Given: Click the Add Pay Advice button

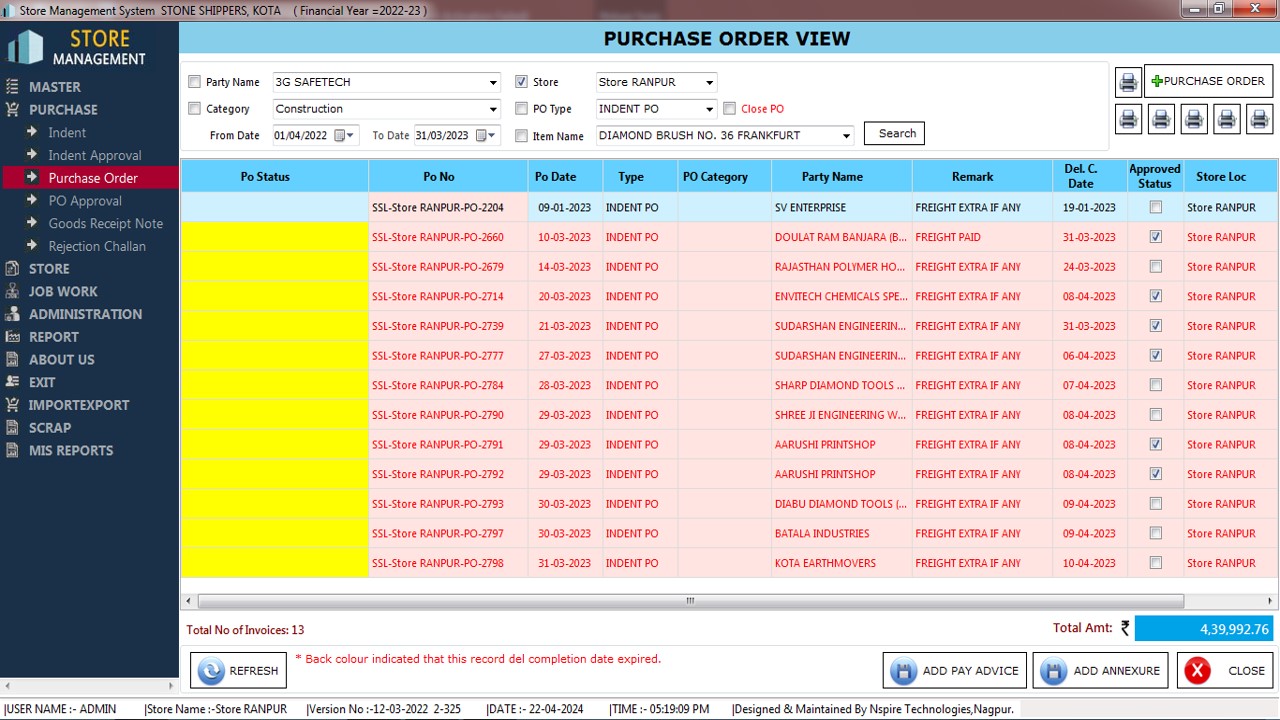Looking at the screenshot, I should click(954, 671).
